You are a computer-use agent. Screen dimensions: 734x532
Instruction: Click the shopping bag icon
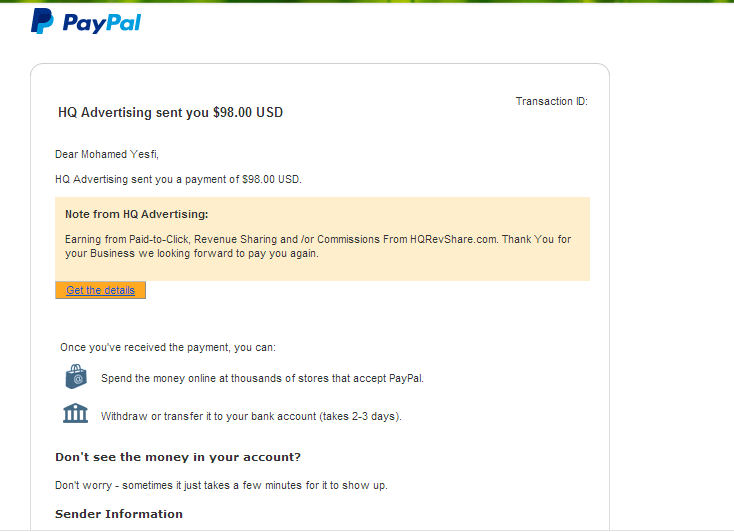pyautogui.click(x=76, y=377)
